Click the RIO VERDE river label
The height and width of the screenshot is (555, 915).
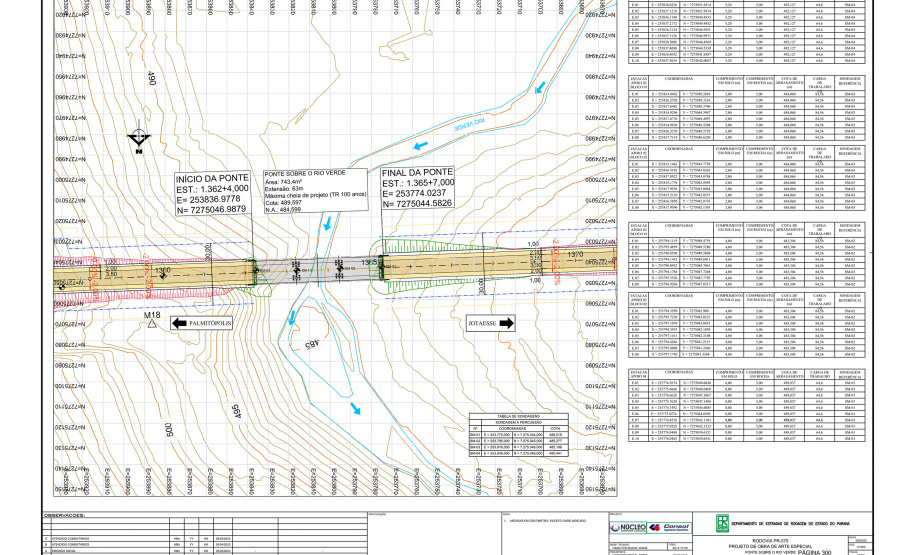coord(470,124)
